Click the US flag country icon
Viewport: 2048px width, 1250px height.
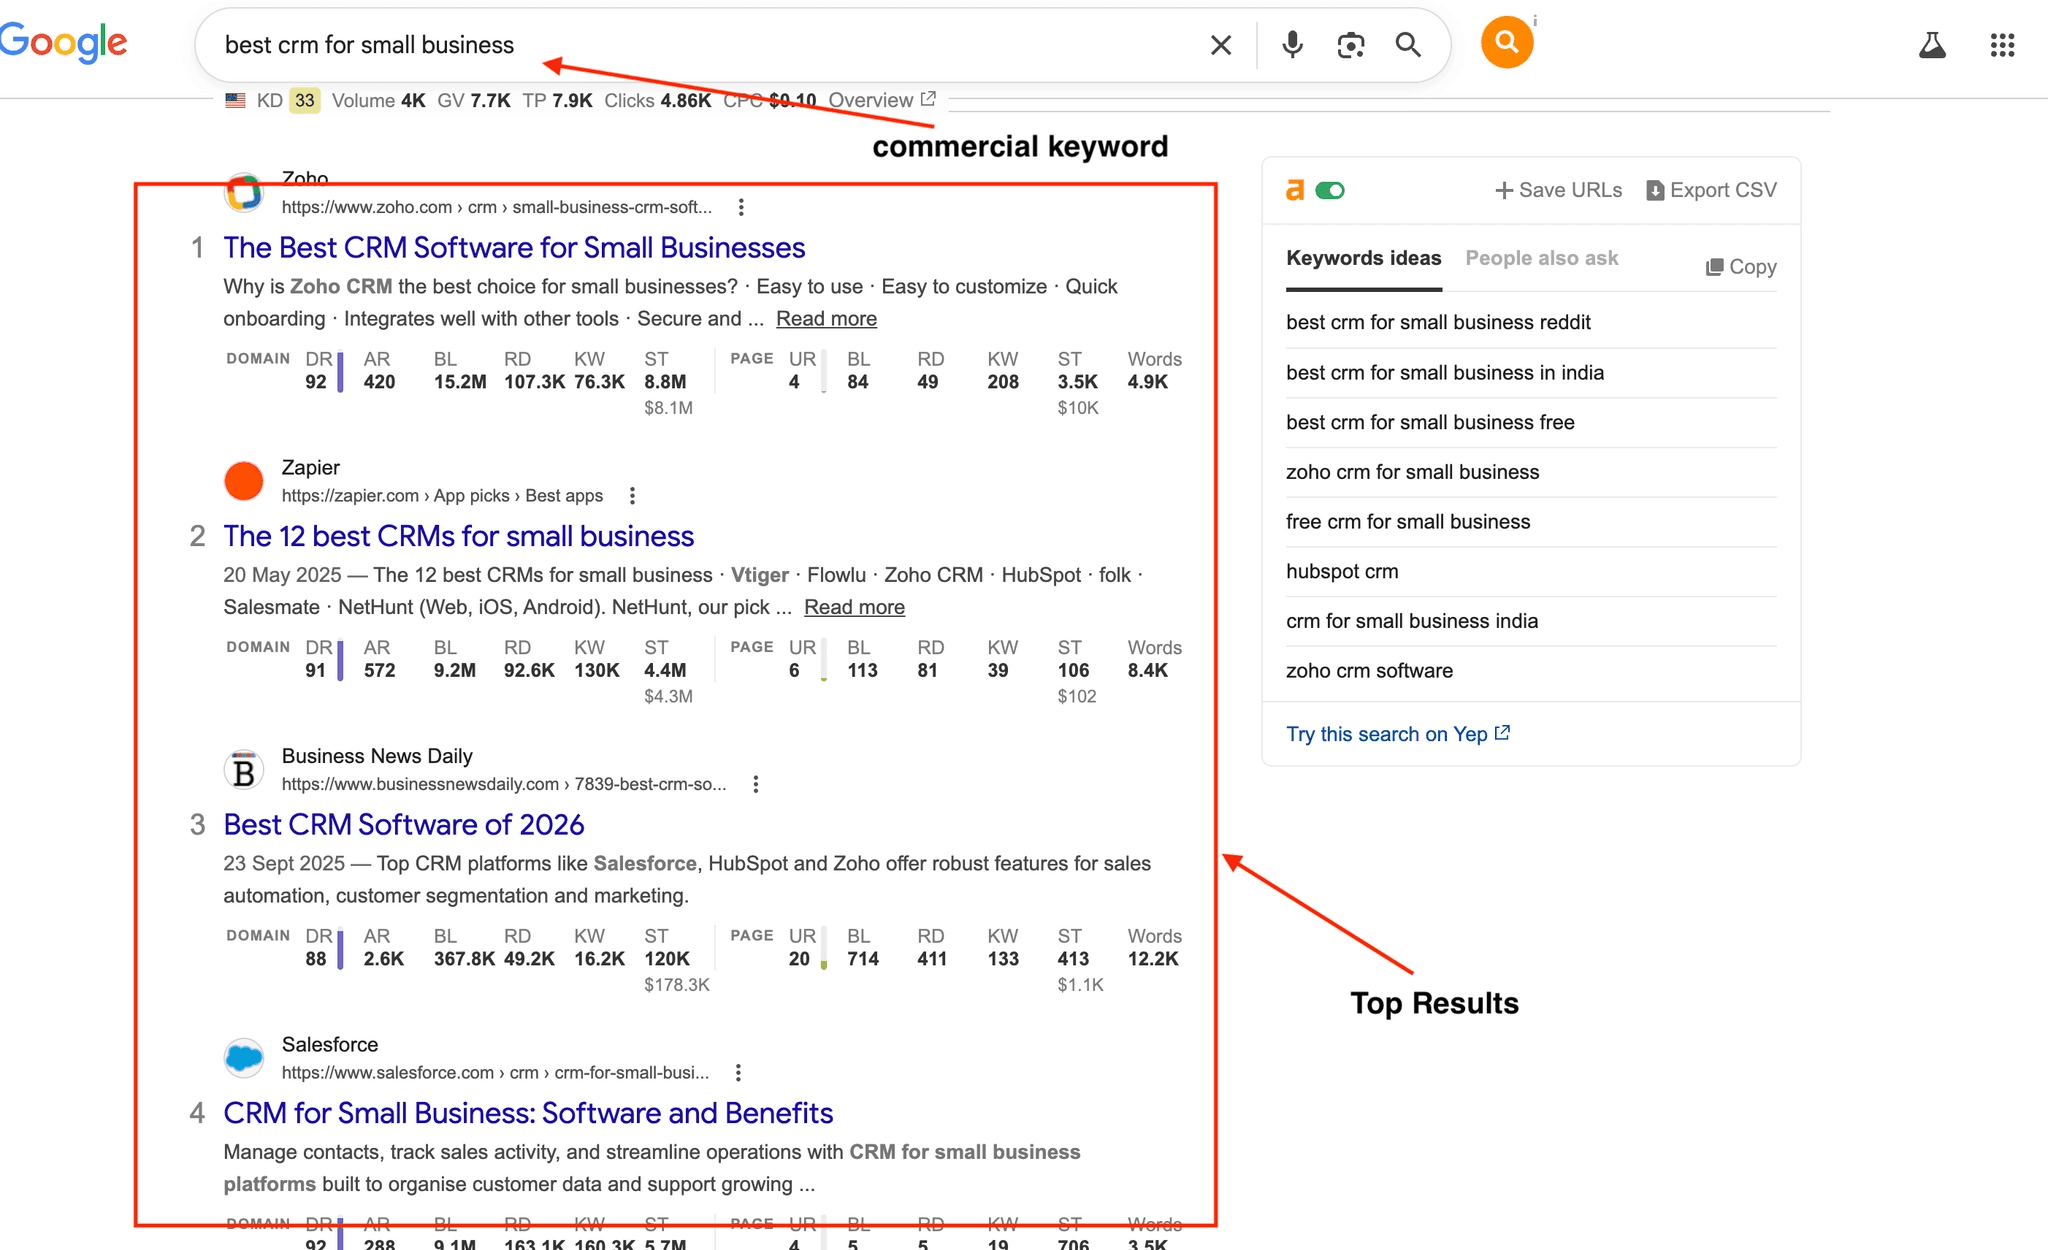click(x=236, y=100)
